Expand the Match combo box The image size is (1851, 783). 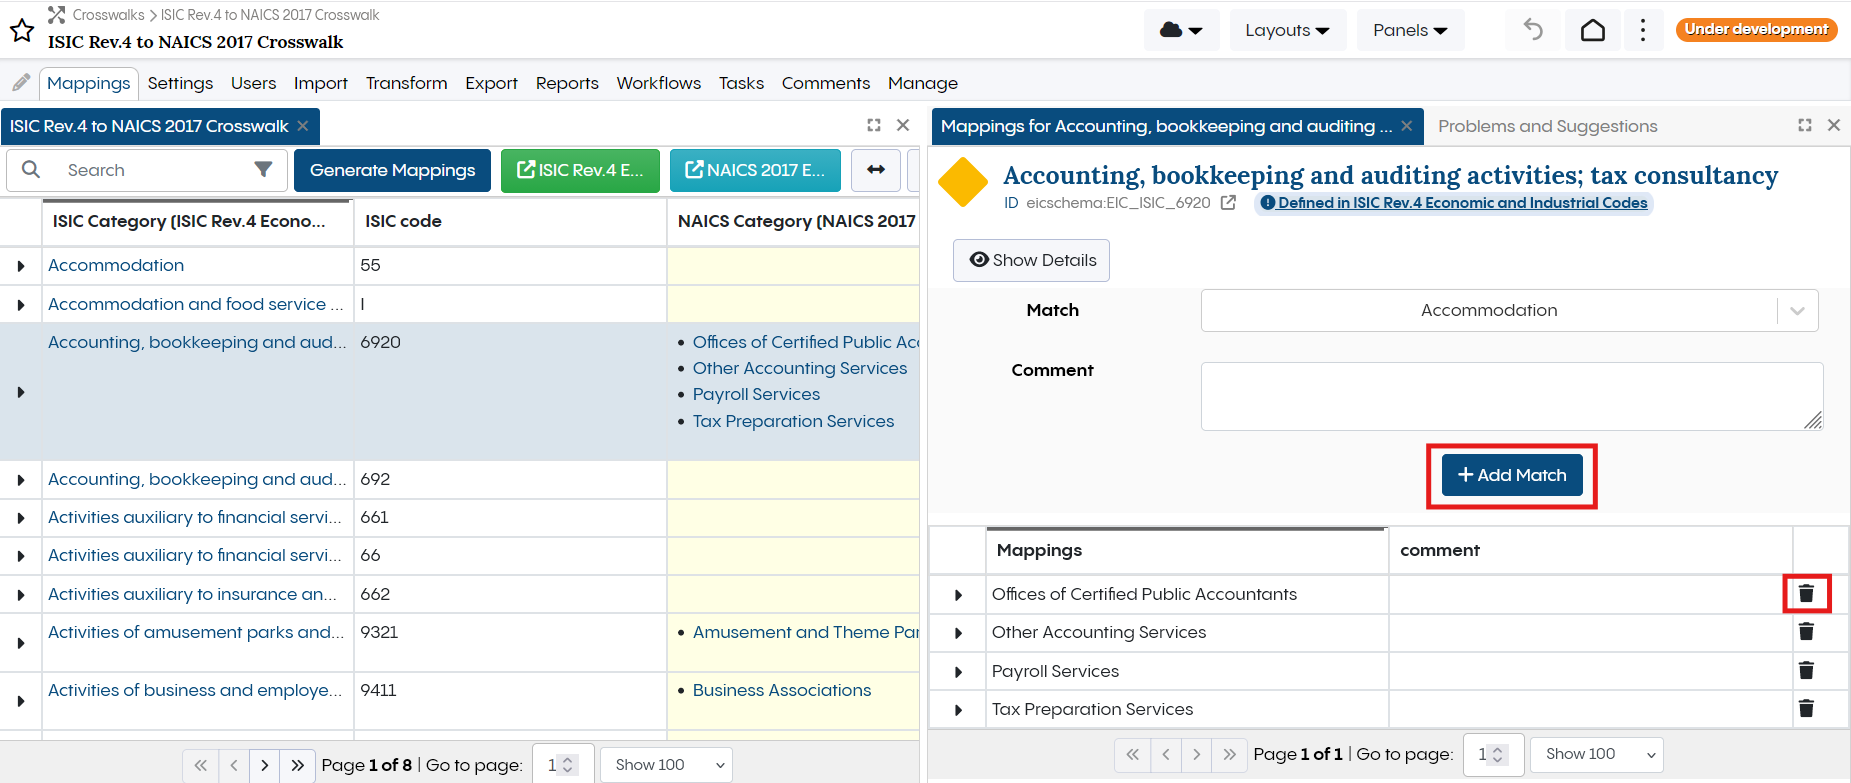pyautogui.click(x=1797, y=311)
